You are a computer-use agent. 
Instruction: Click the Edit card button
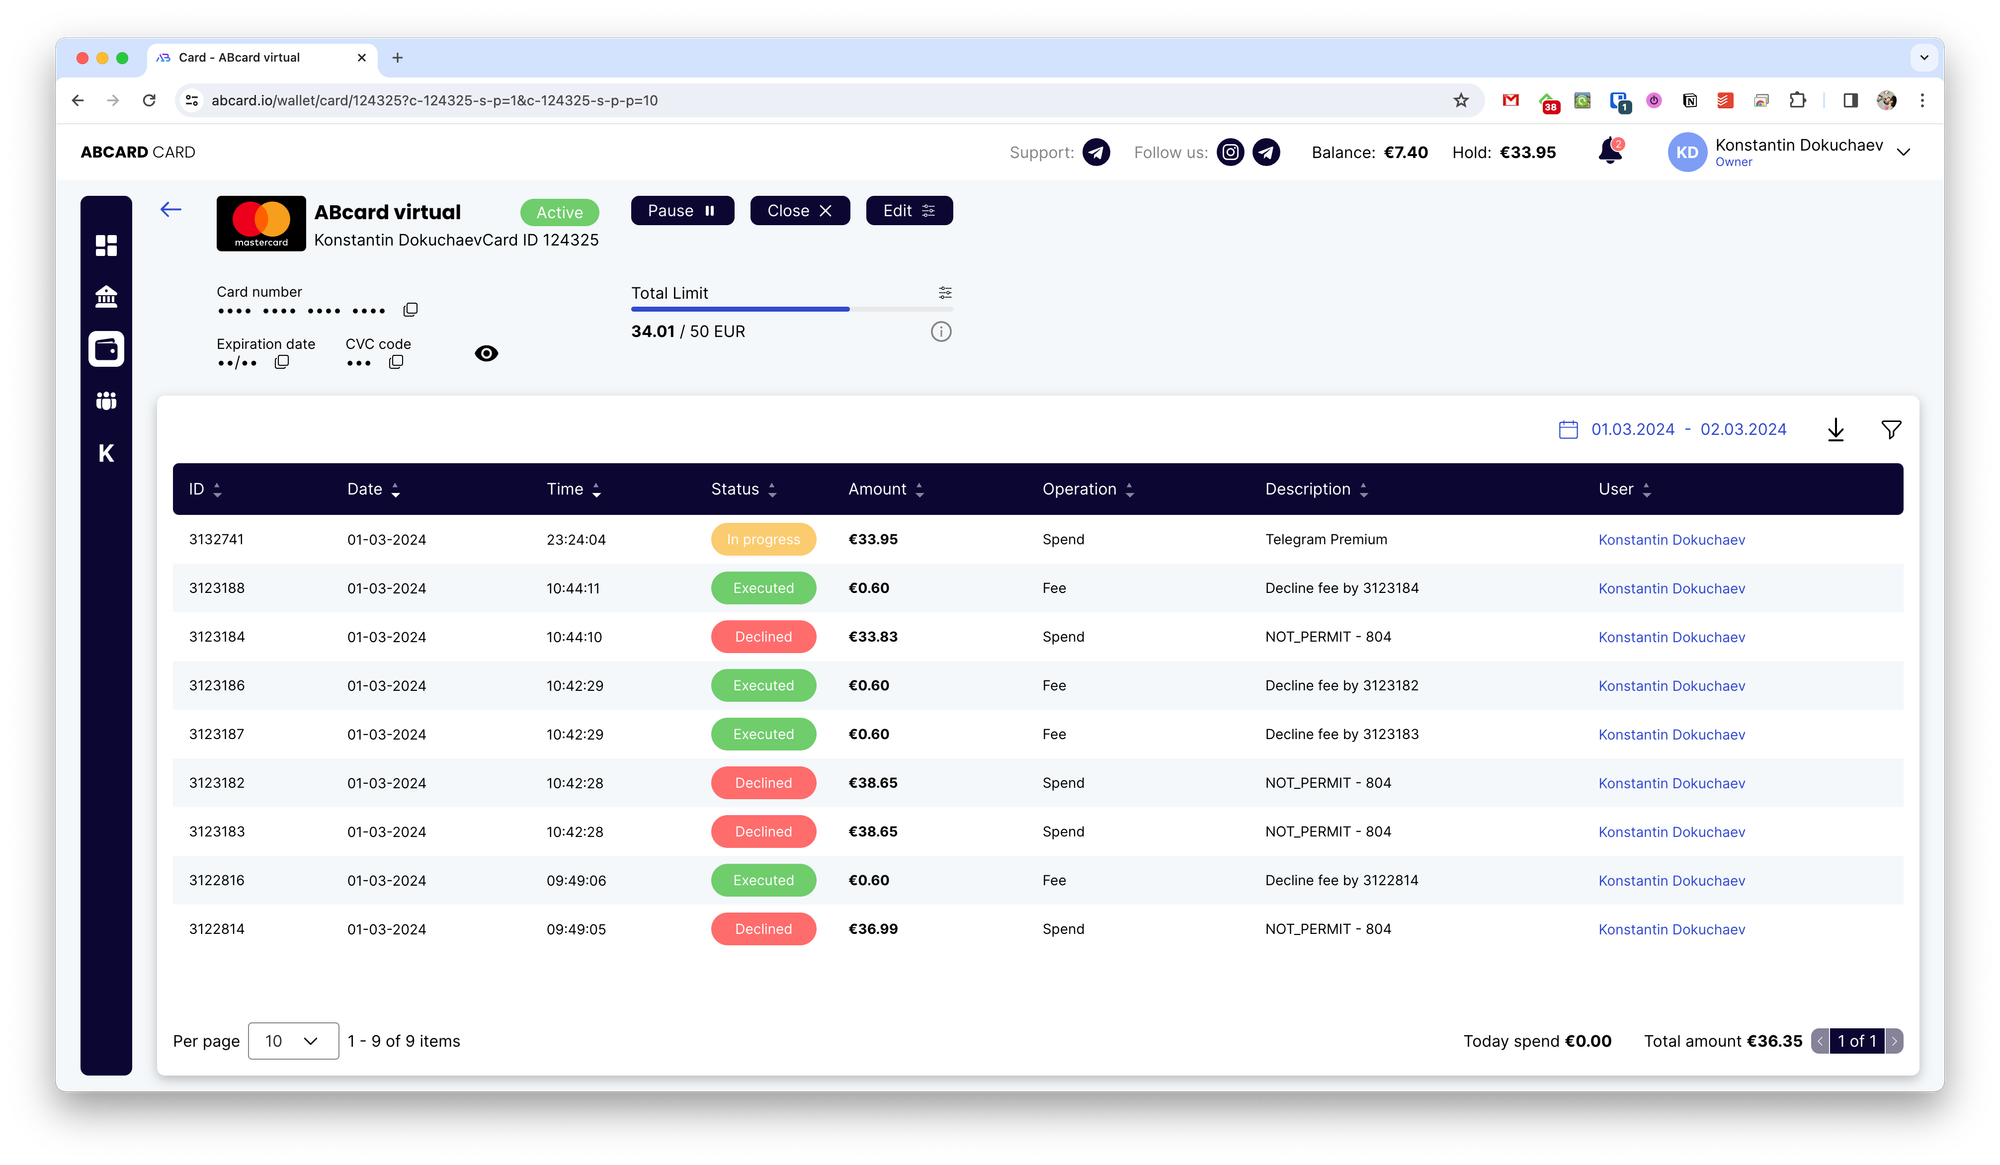(908, 211)
